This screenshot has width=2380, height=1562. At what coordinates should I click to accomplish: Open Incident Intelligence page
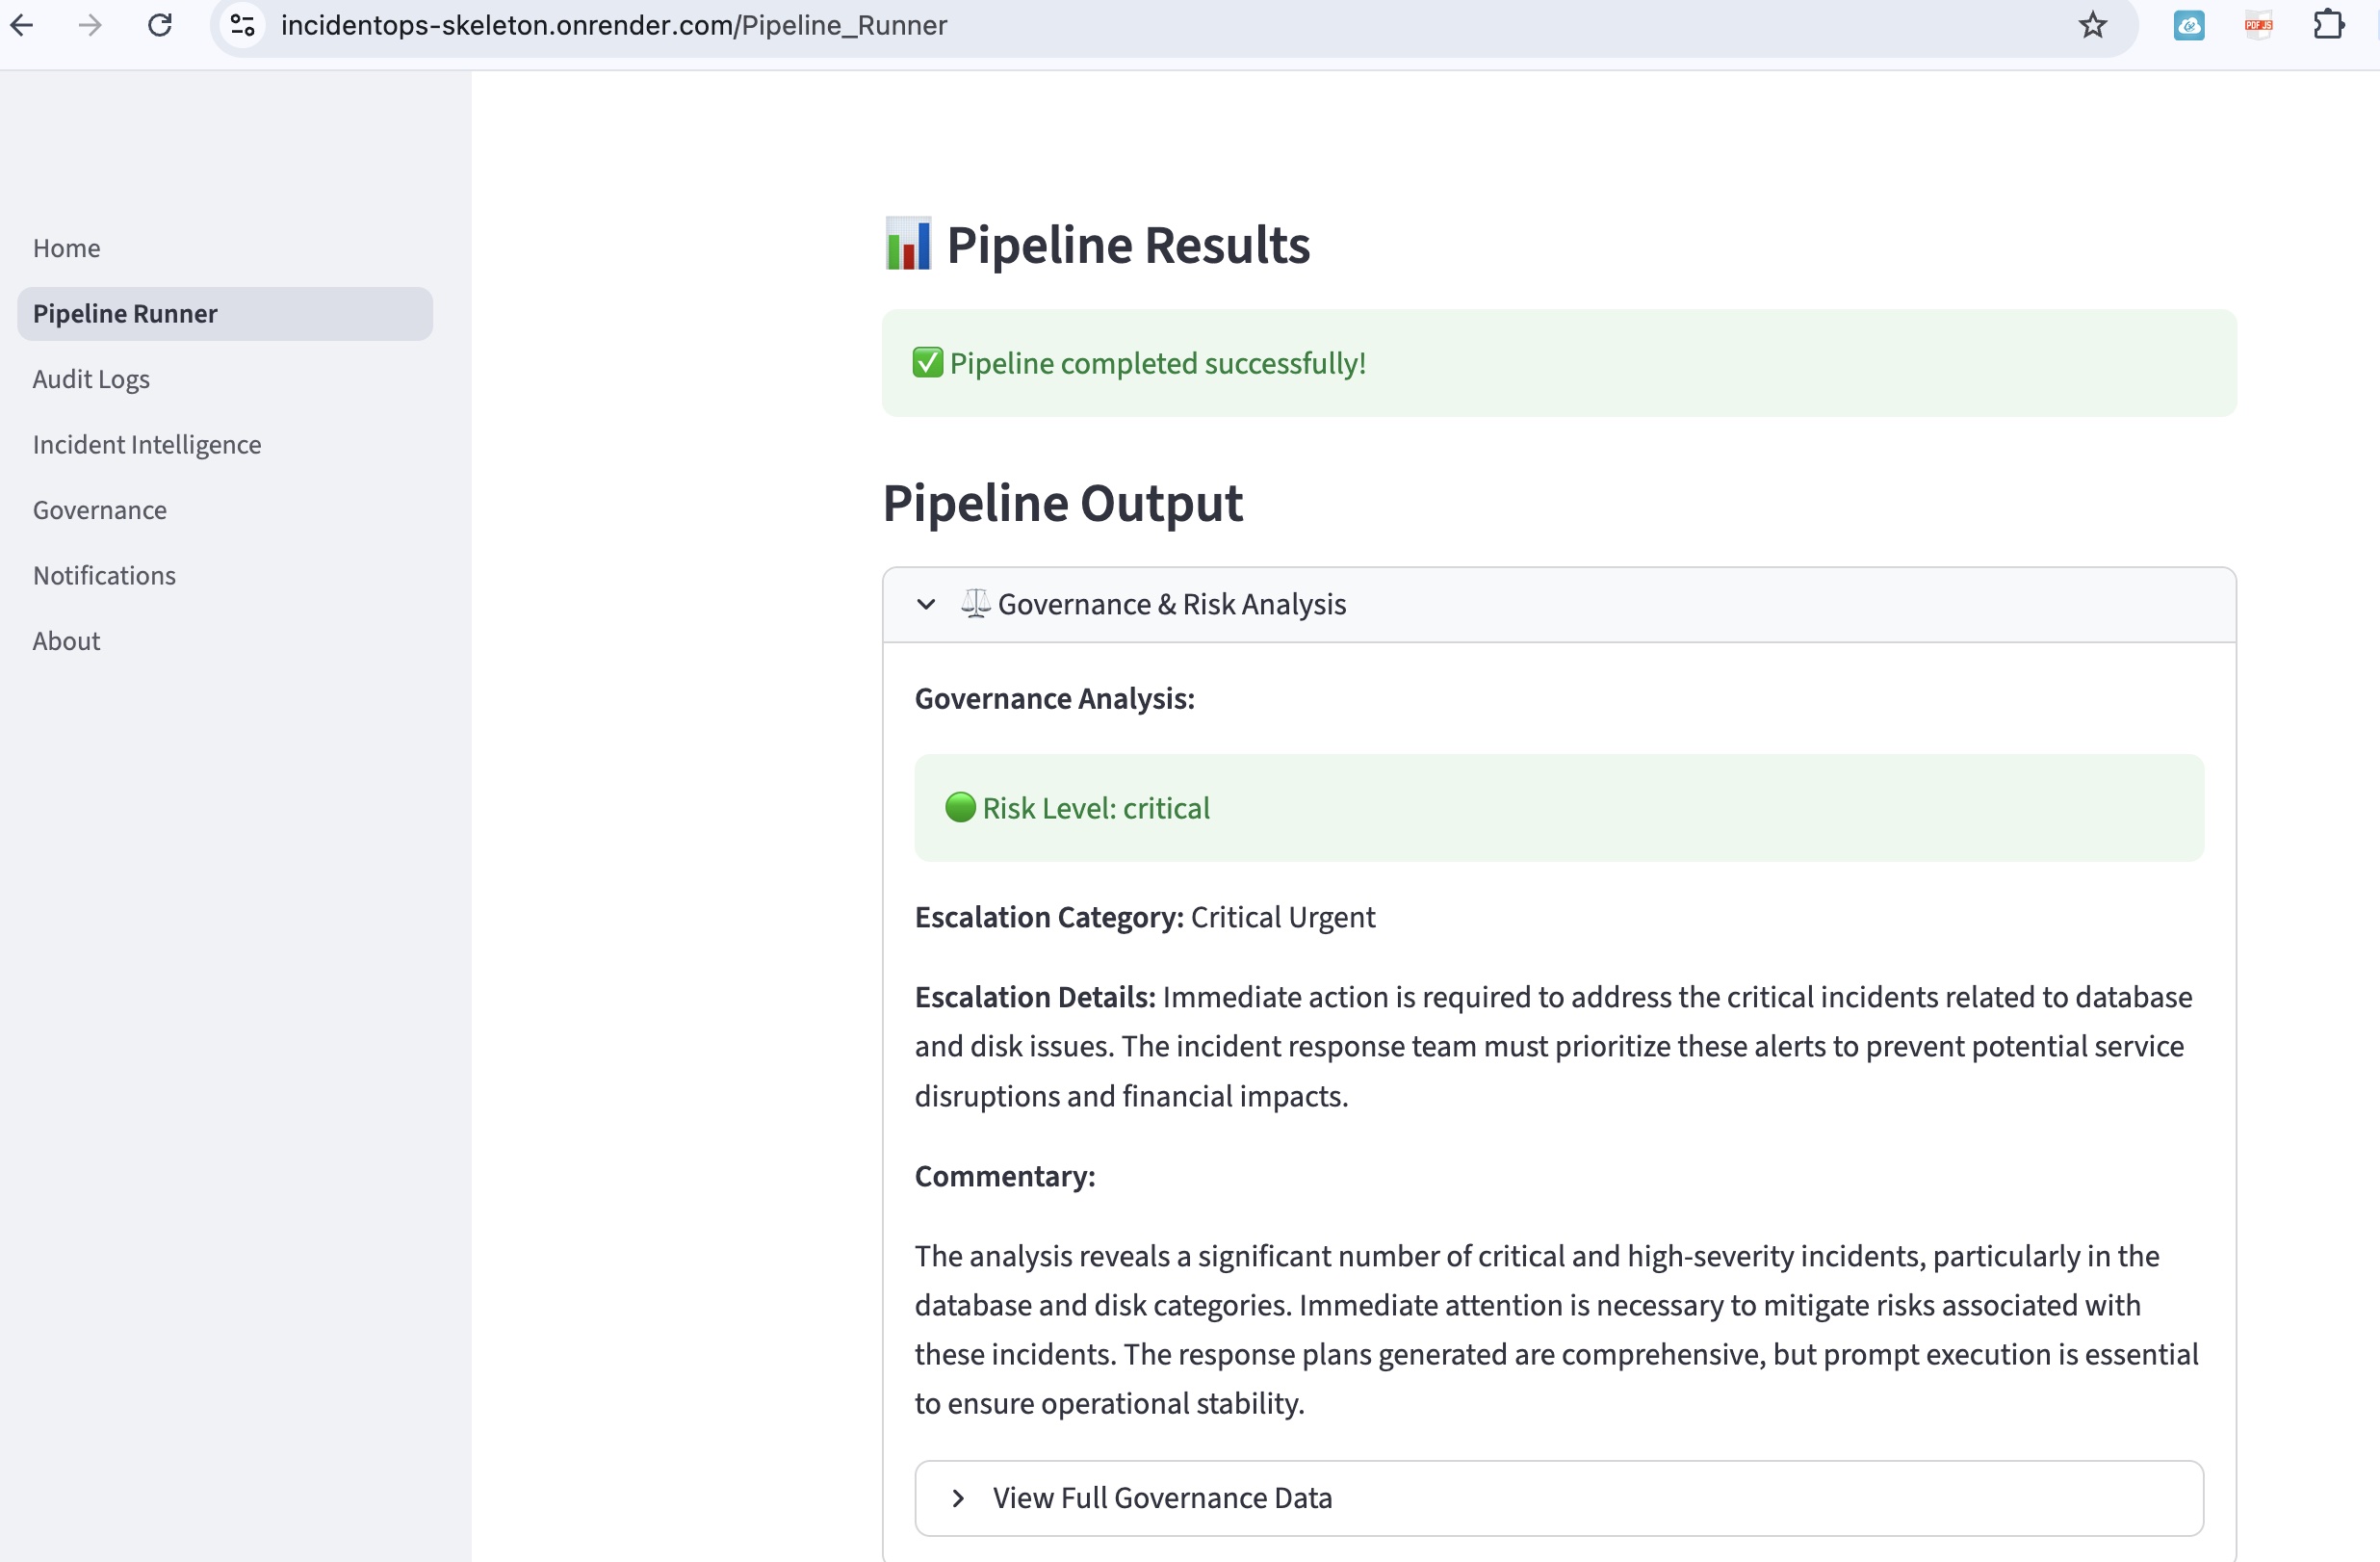[x=147, y=444]
